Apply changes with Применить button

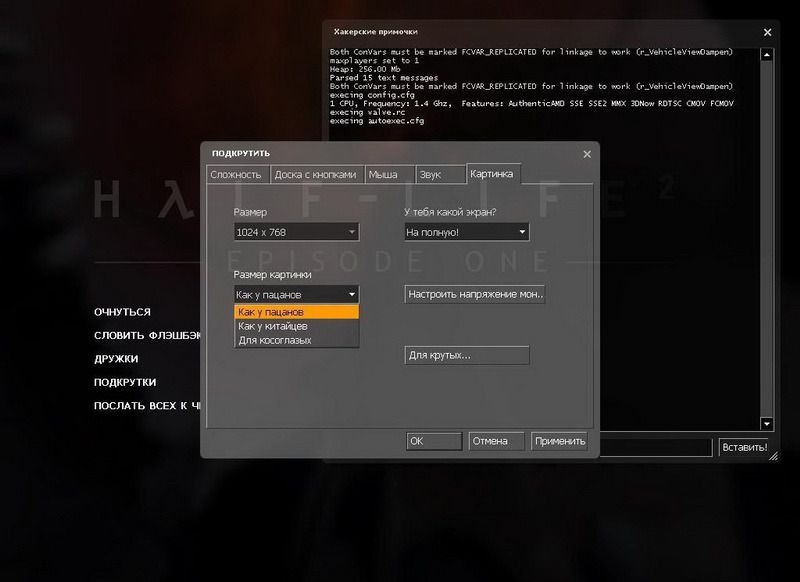(x=559, y=441)
